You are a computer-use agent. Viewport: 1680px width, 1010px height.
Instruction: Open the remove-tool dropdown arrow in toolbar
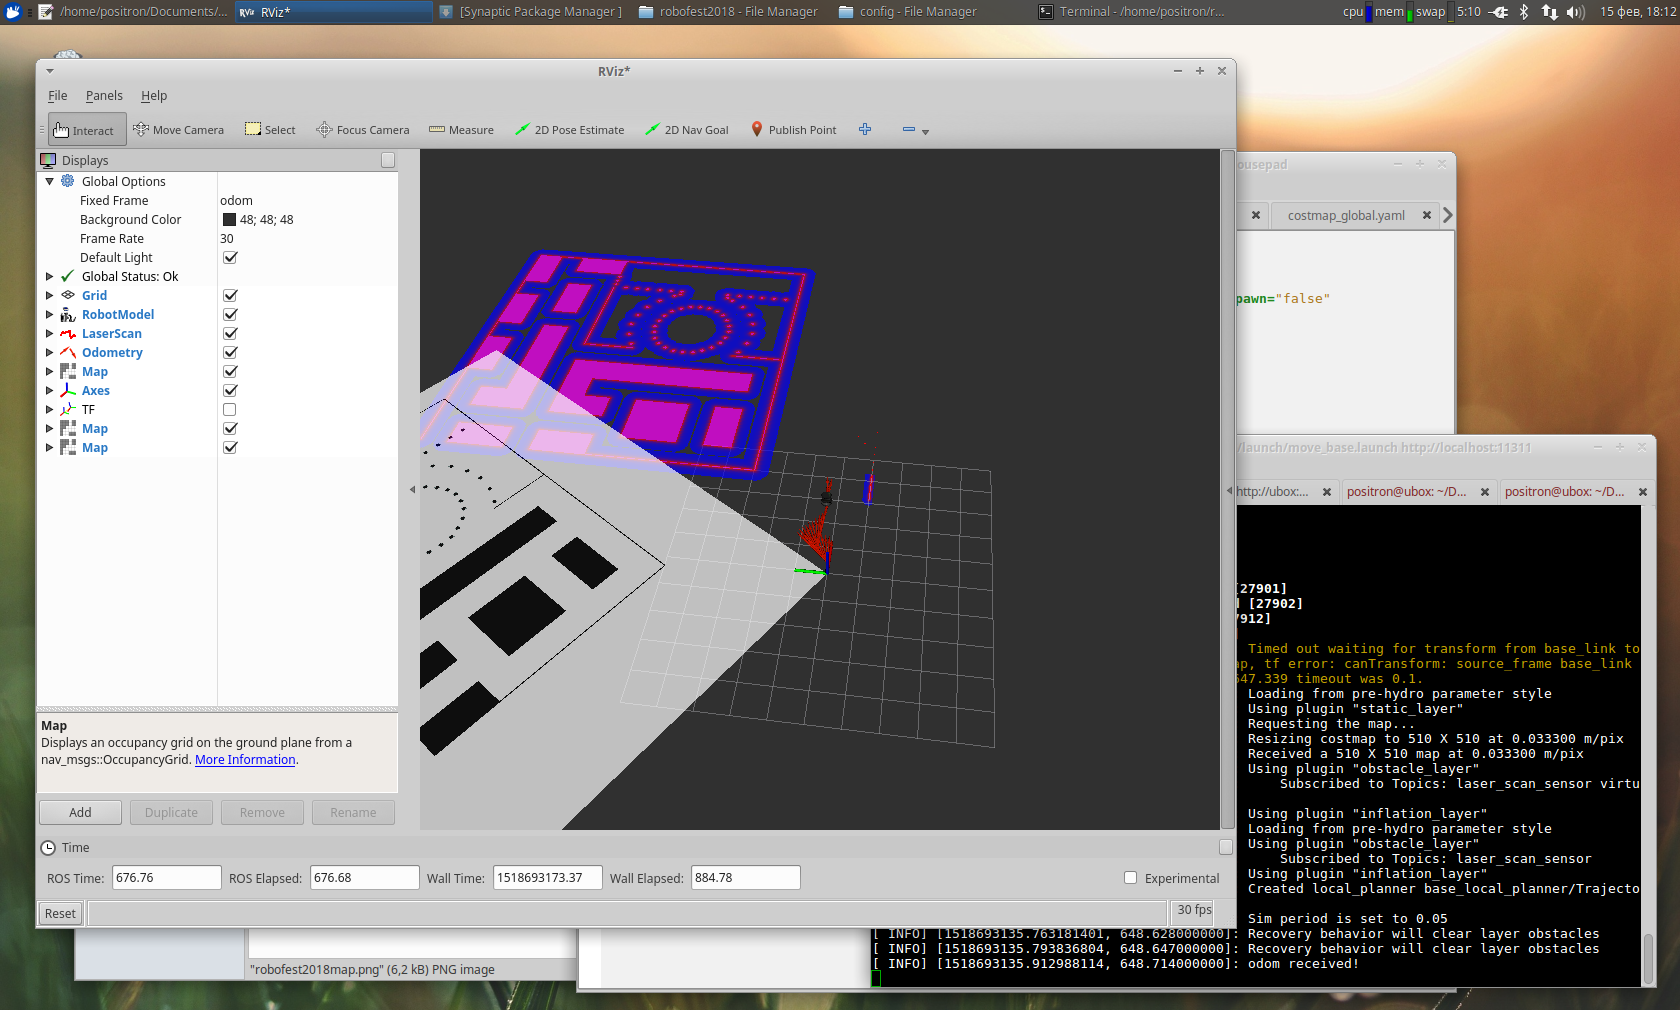pos(925,131)
